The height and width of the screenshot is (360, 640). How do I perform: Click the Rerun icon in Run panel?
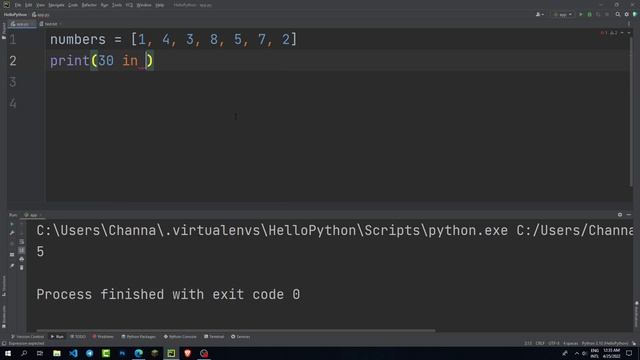[12, 224]
